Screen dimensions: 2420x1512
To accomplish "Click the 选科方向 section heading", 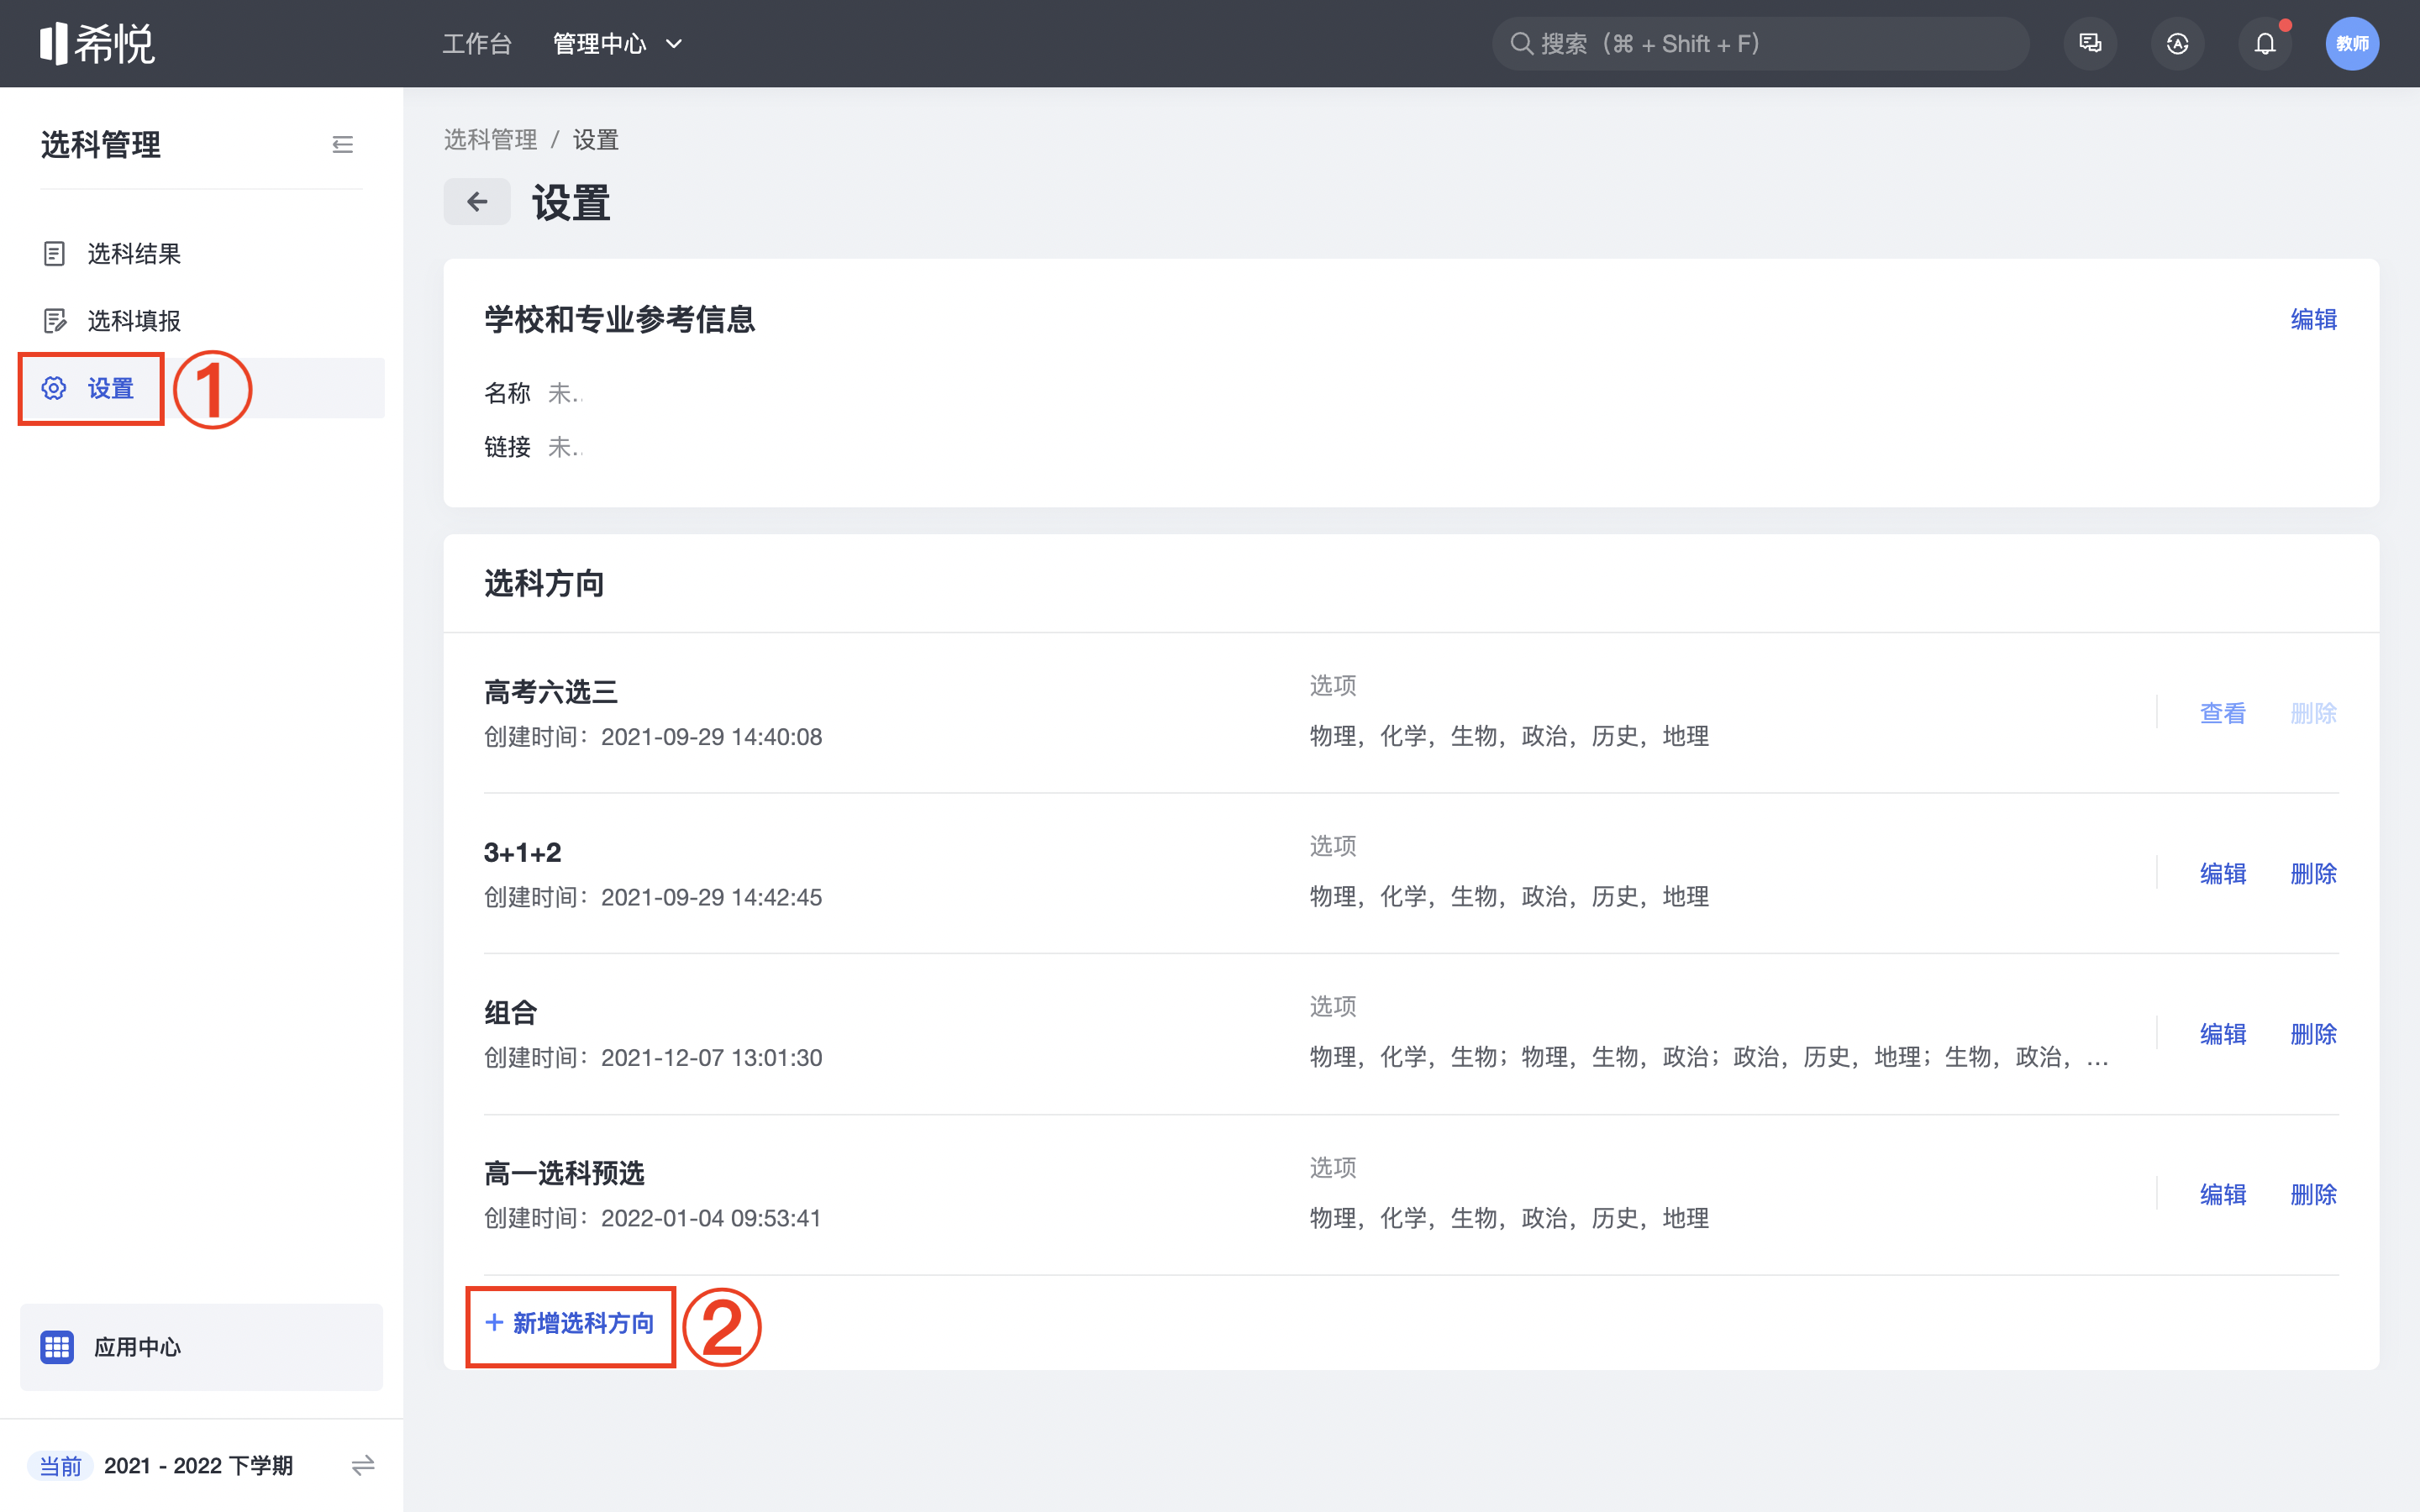I will (x=544, y=583).
